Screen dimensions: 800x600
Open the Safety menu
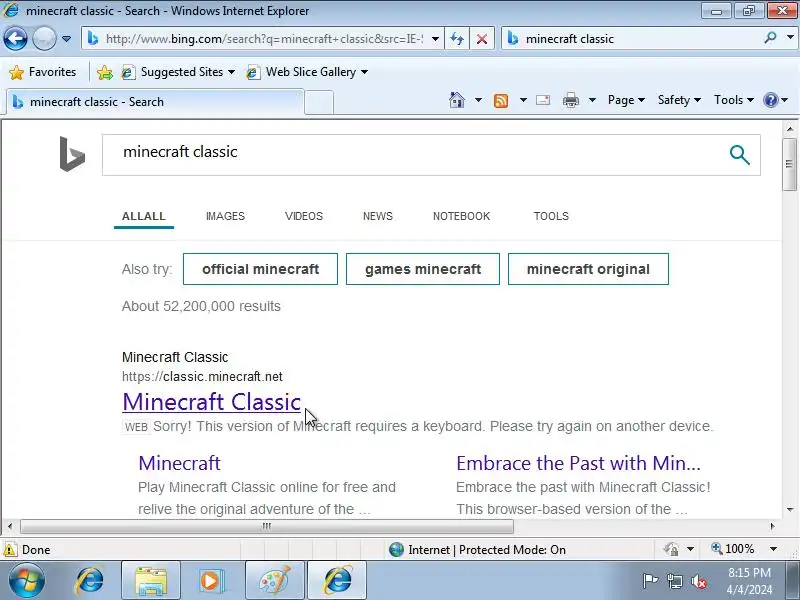click(x=679, y=100)
